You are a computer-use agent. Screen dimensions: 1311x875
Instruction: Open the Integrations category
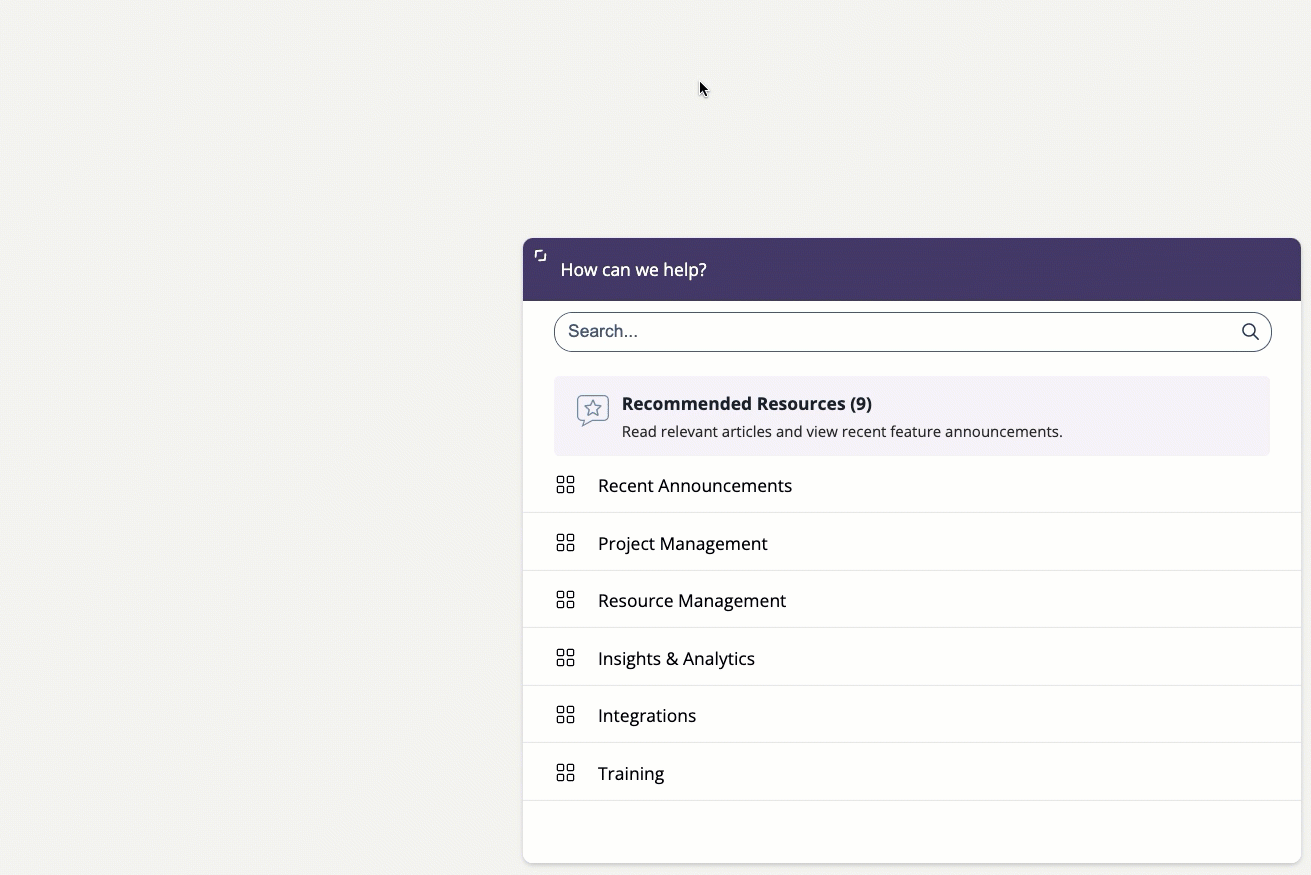(912, 715)
